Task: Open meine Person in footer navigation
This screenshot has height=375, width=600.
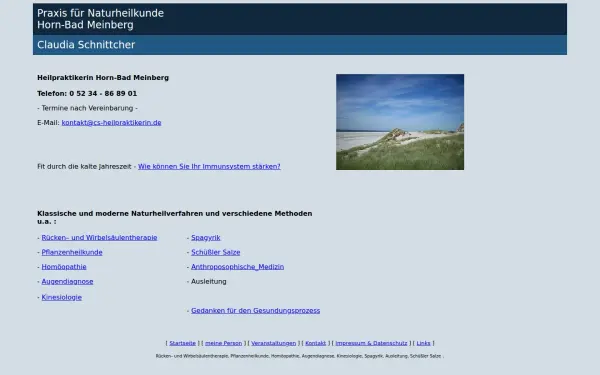Action: [223, 343]
